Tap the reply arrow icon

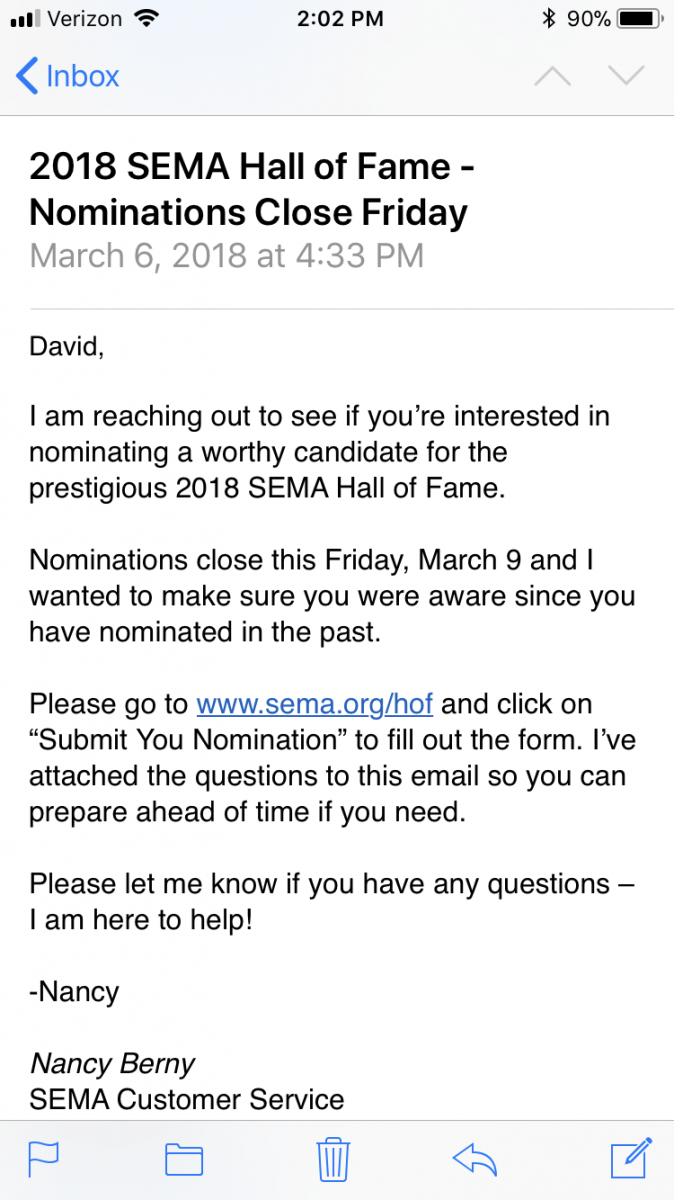475,1159
